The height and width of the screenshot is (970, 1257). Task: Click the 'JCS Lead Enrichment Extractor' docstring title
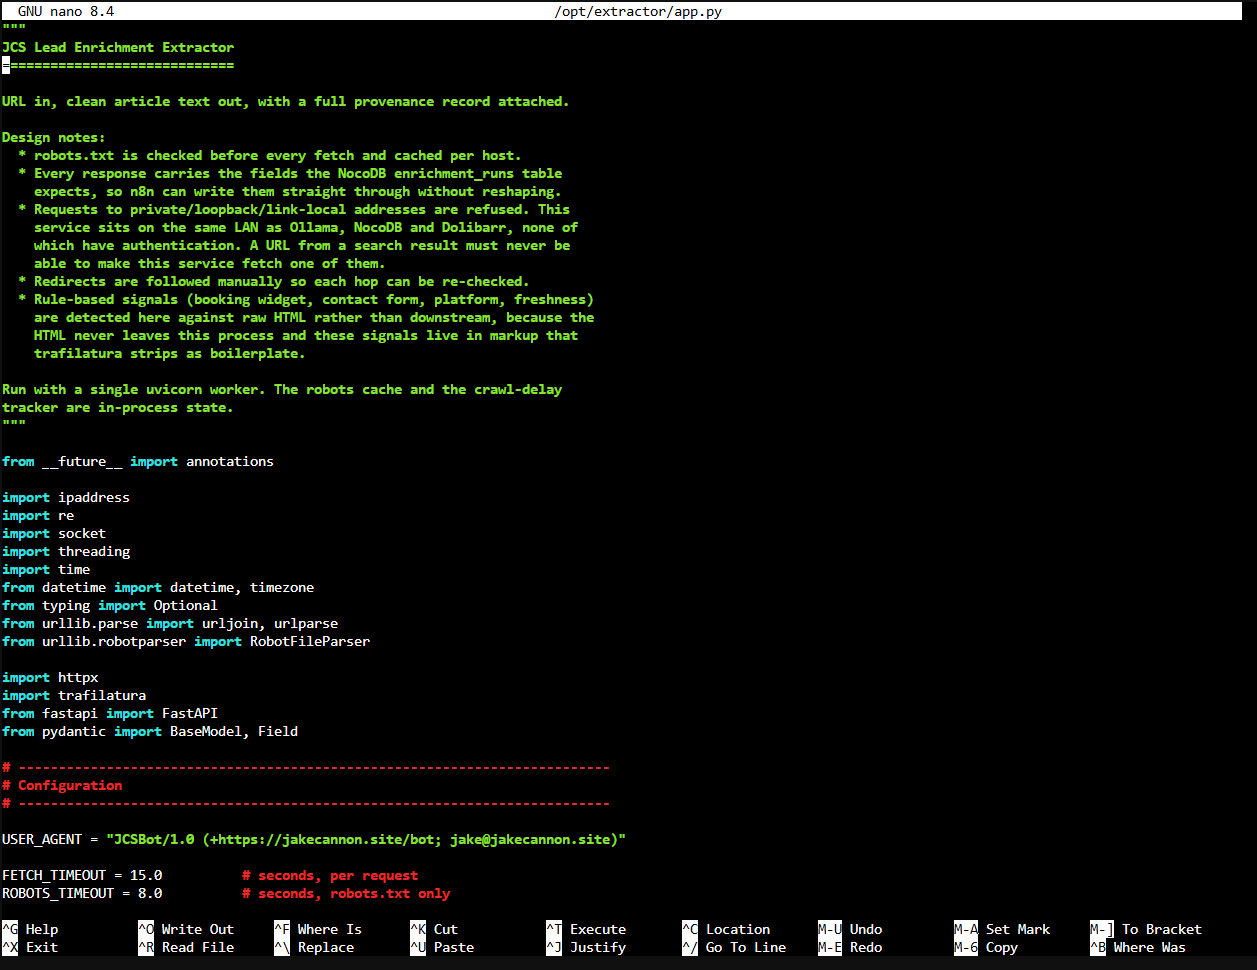(x=118, y=47)
